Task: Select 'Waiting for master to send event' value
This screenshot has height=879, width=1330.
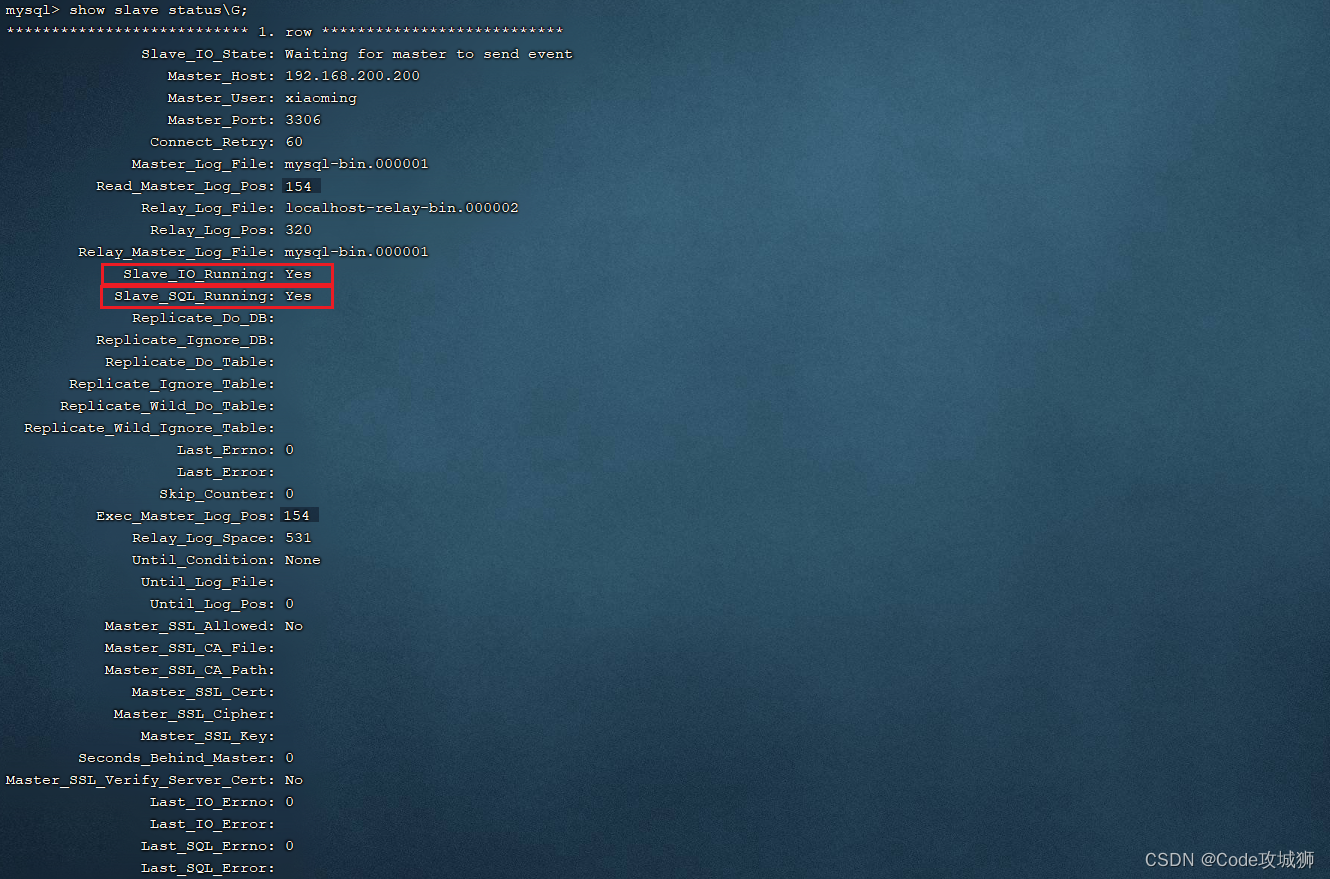Action: click(x=429, y=54)
